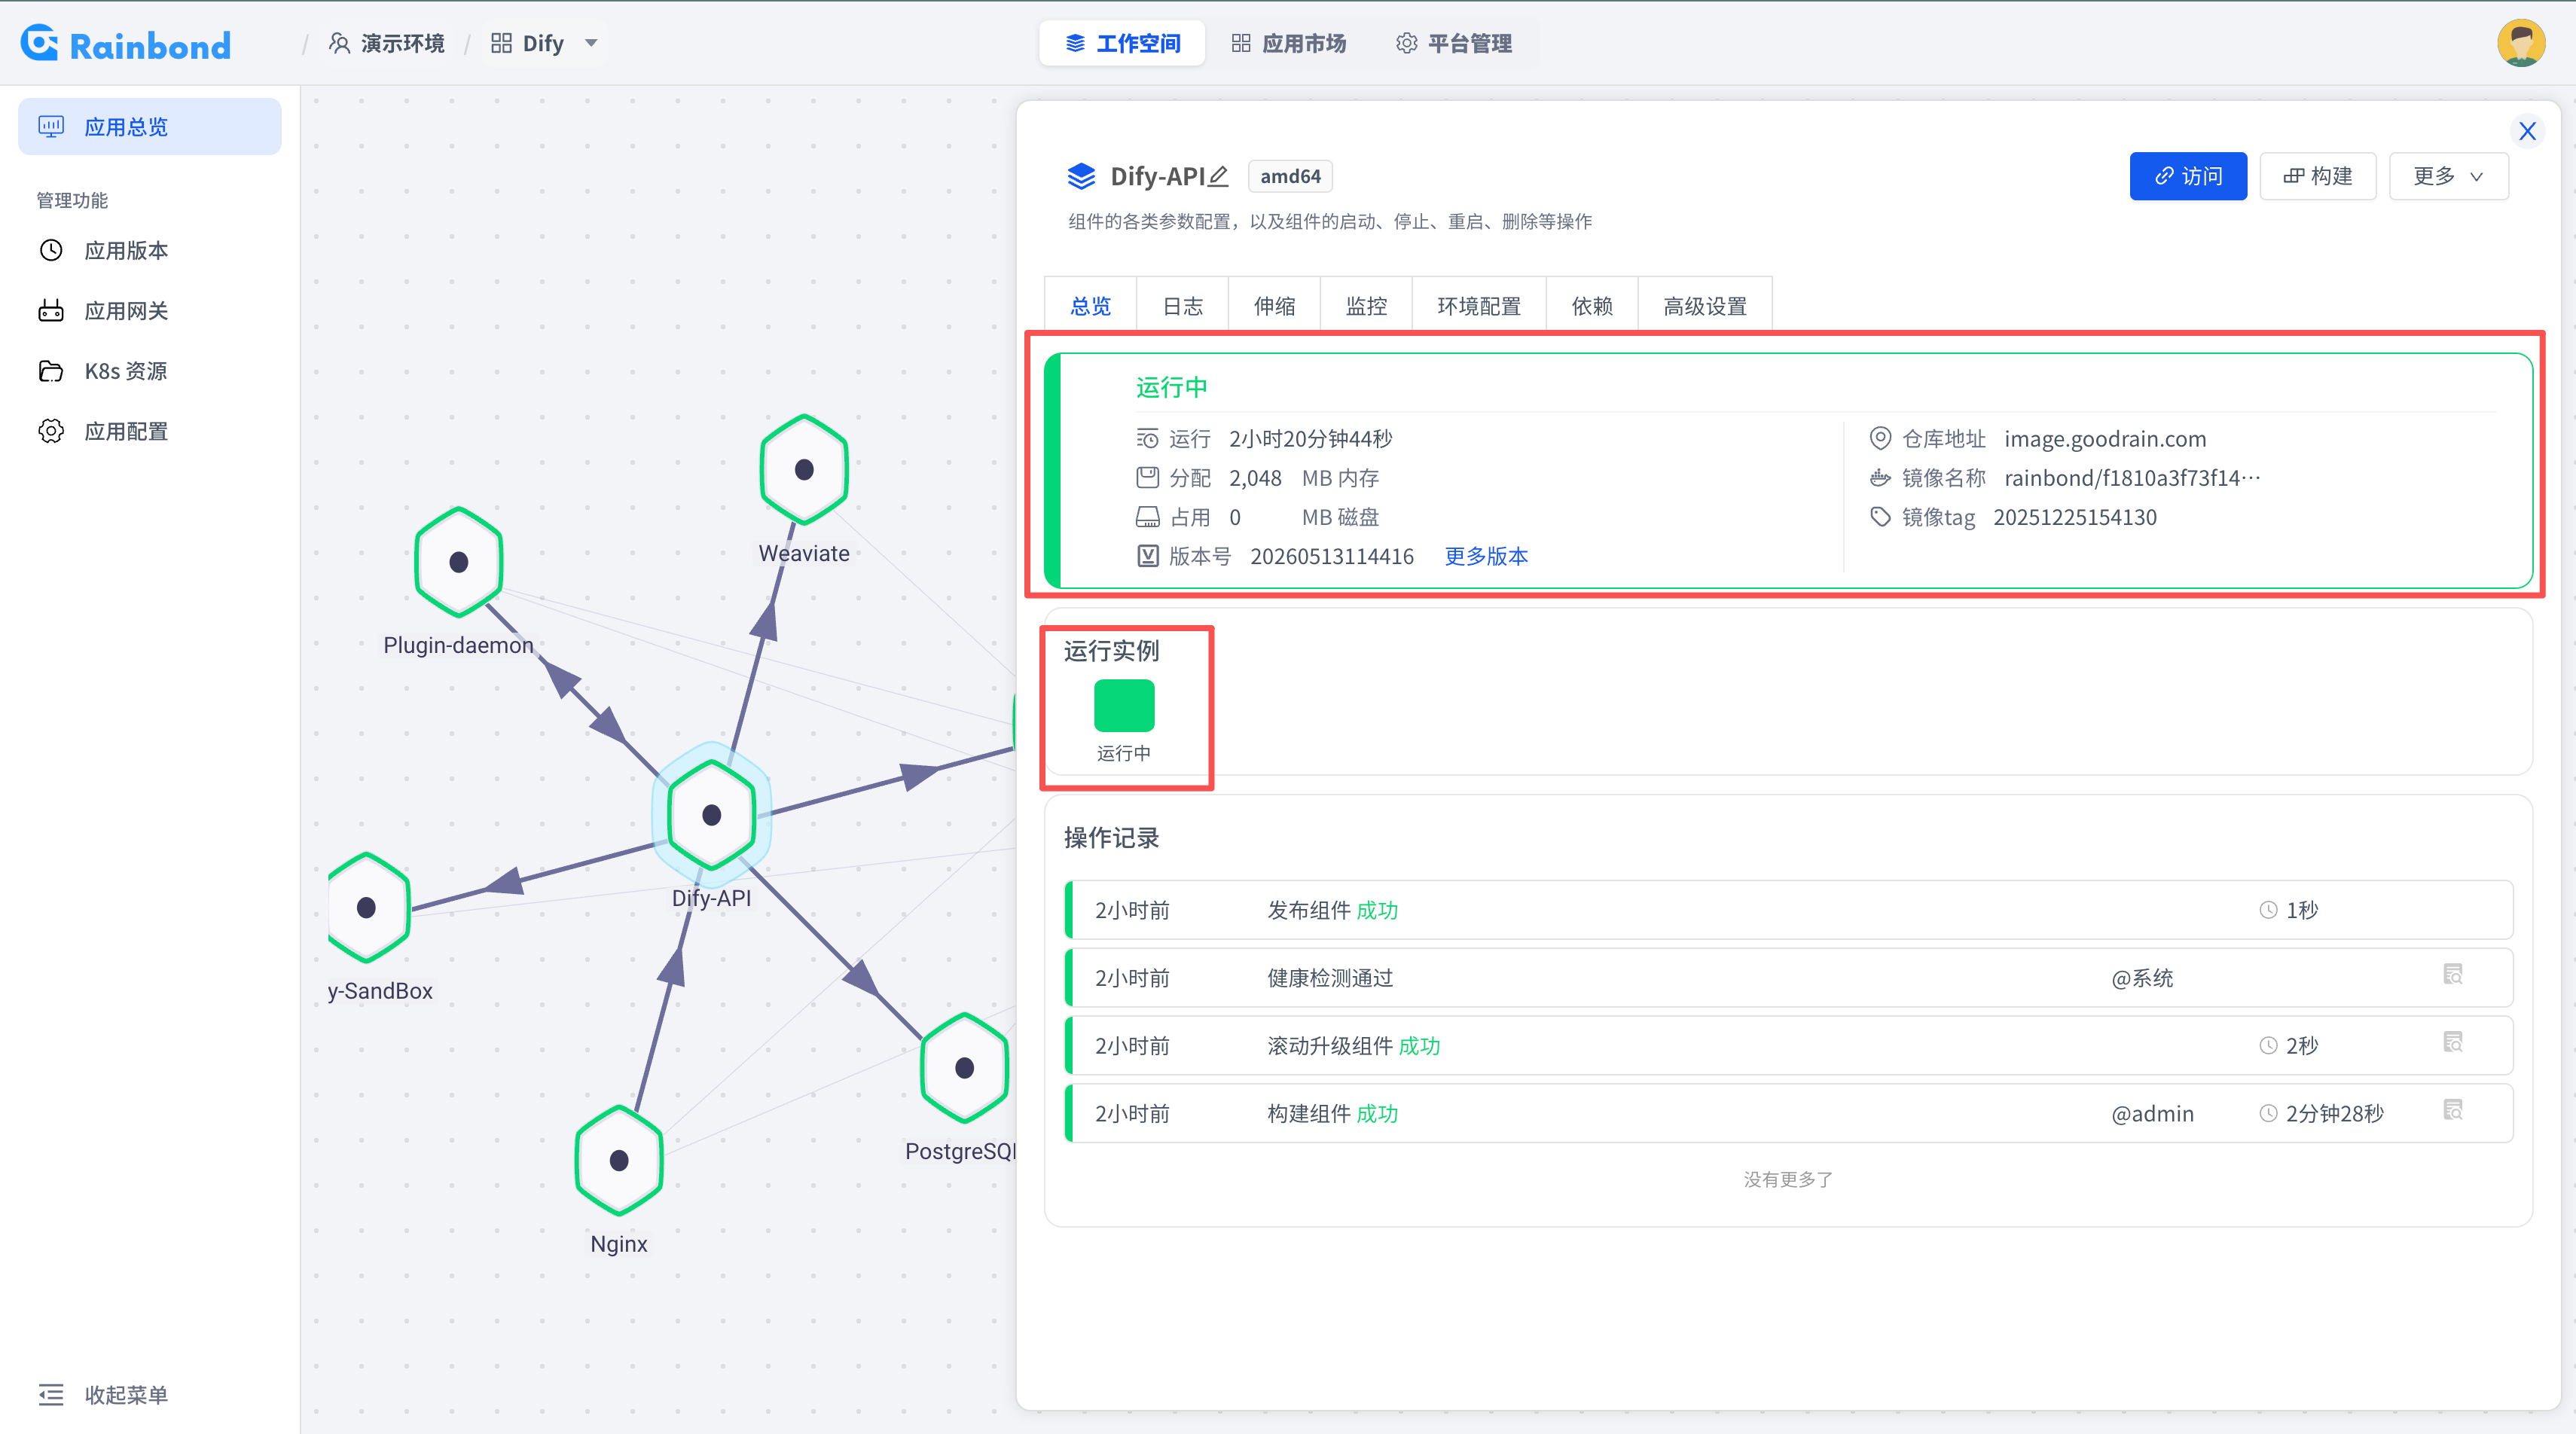This screenshot has height=1434, width=2576.
Task: Click the Dify-API layers icon
Action: [x=1081, y=176]
